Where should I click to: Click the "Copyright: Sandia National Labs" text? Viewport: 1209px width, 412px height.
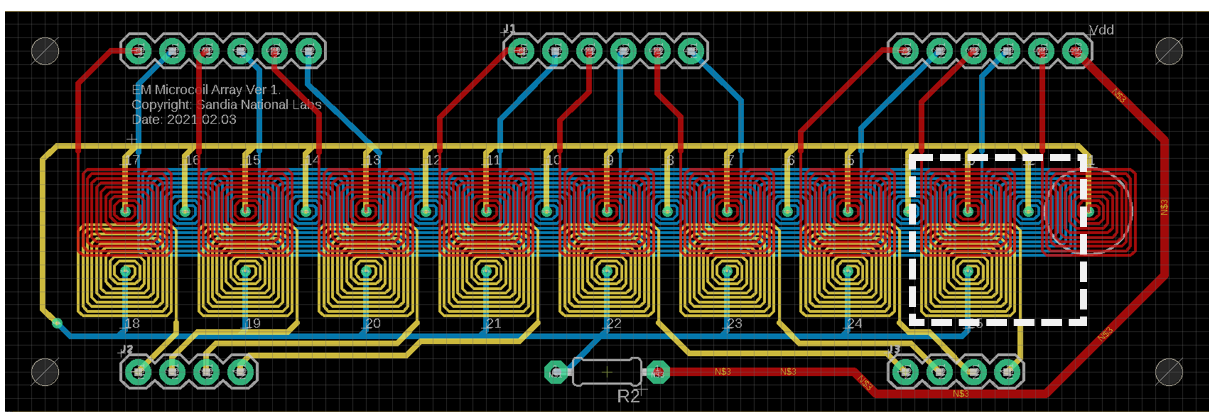[x=226, y=104]
